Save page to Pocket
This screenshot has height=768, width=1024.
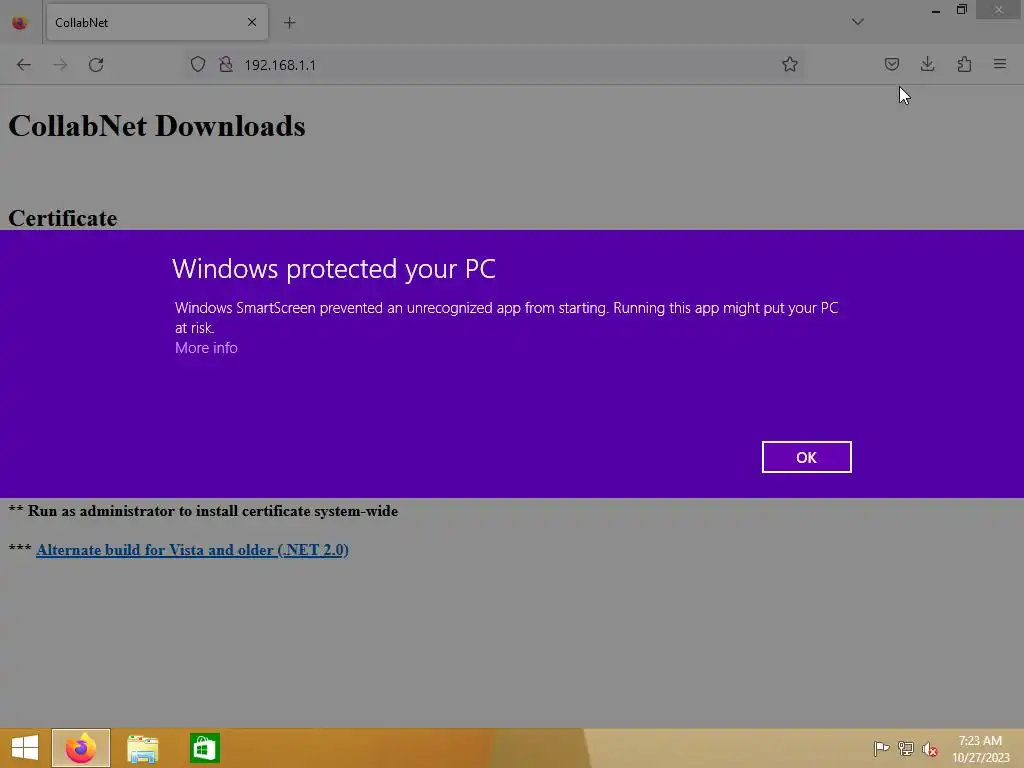[891, 64]
